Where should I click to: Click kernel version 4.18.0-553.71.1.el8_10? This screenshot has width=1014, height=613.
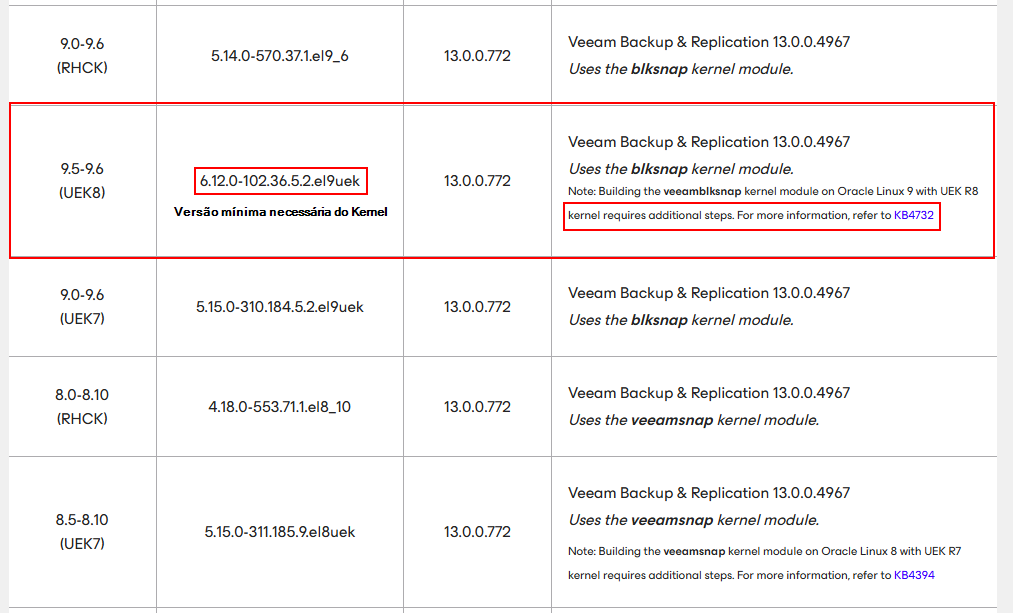[280, 407]
